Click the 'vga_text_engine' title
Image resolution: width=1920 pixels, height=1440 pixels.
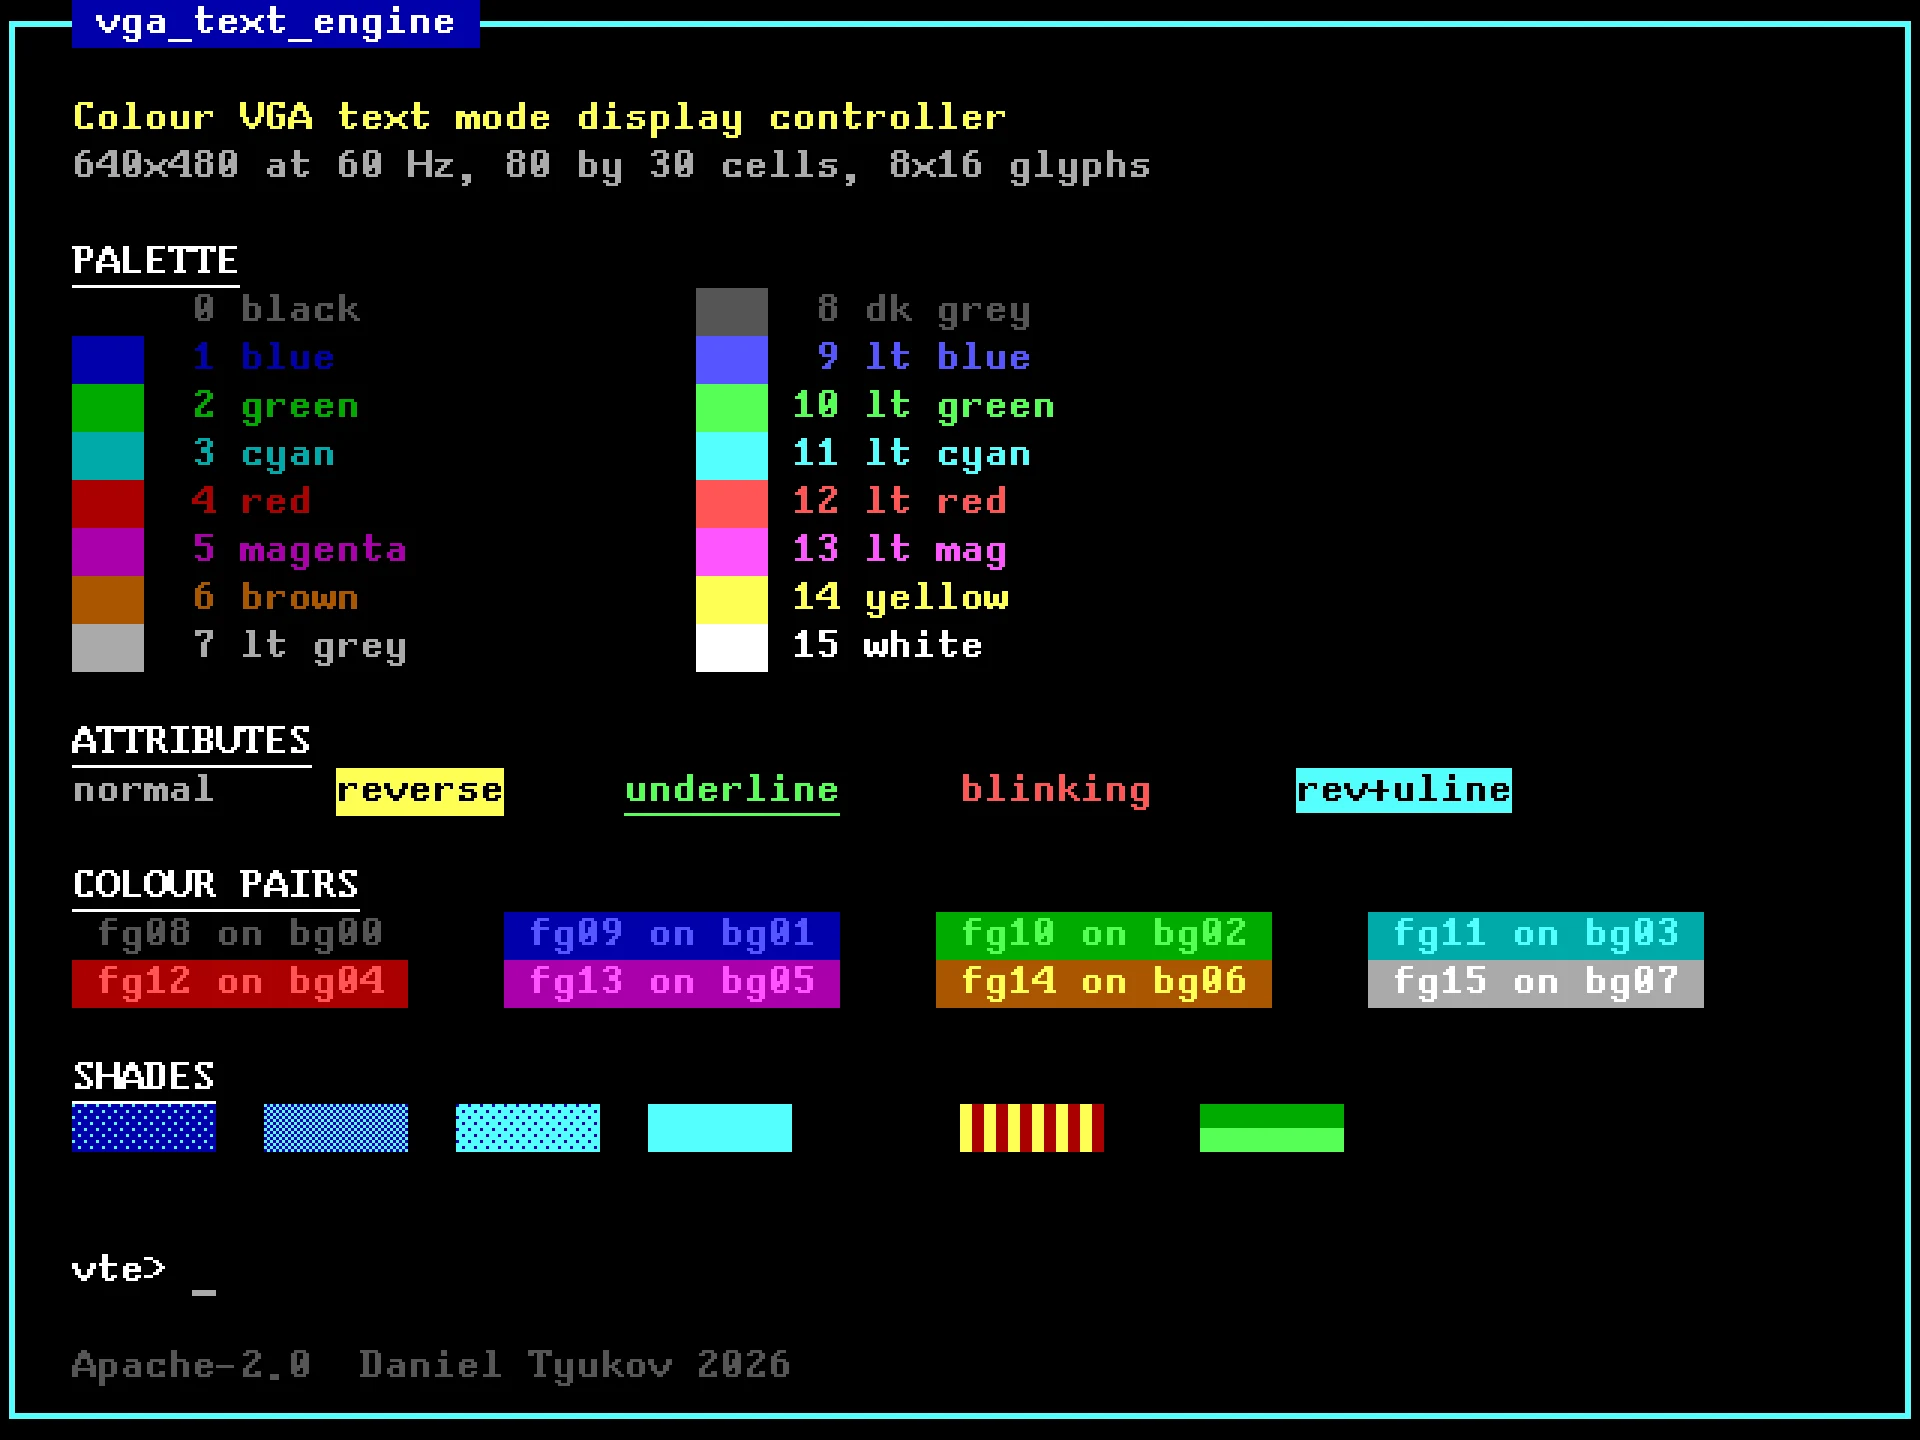point(276,22)
